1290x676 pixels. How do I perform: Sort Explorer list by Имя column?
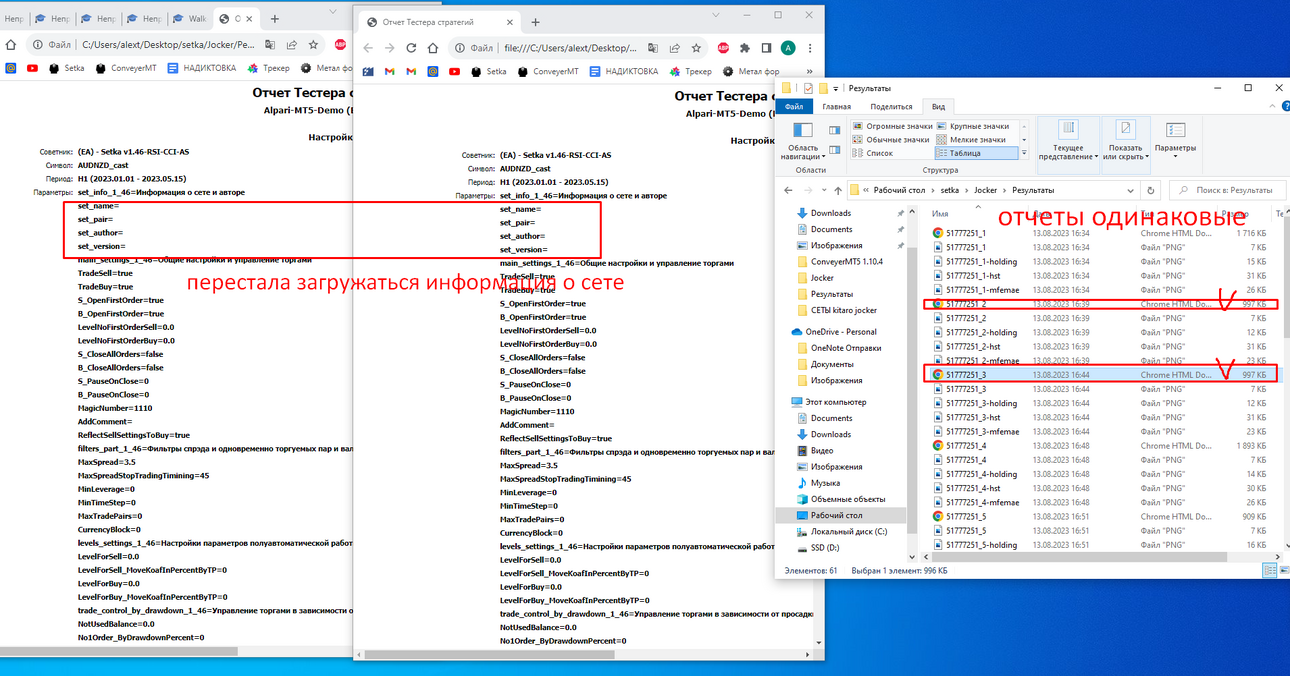(940, 214)
